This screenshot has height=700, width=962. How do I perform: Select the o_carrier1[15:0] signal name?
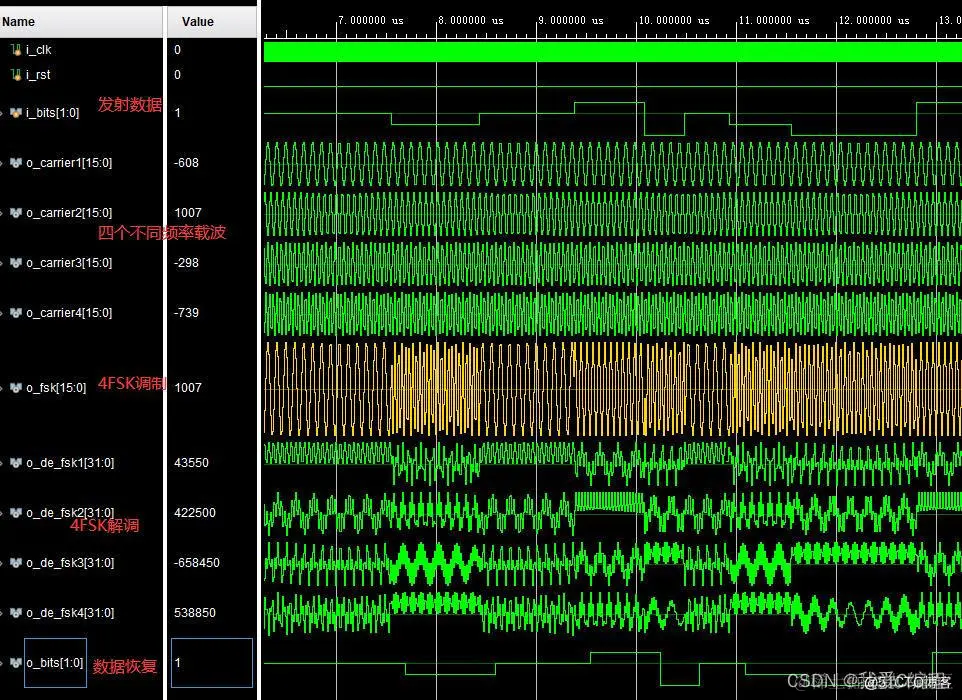(69, 163)
